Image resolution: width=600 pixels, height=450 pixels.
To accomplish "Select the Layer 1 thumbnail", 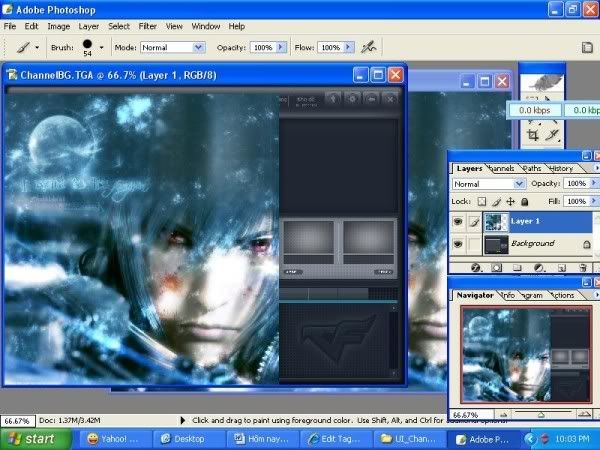I will 496,222.
